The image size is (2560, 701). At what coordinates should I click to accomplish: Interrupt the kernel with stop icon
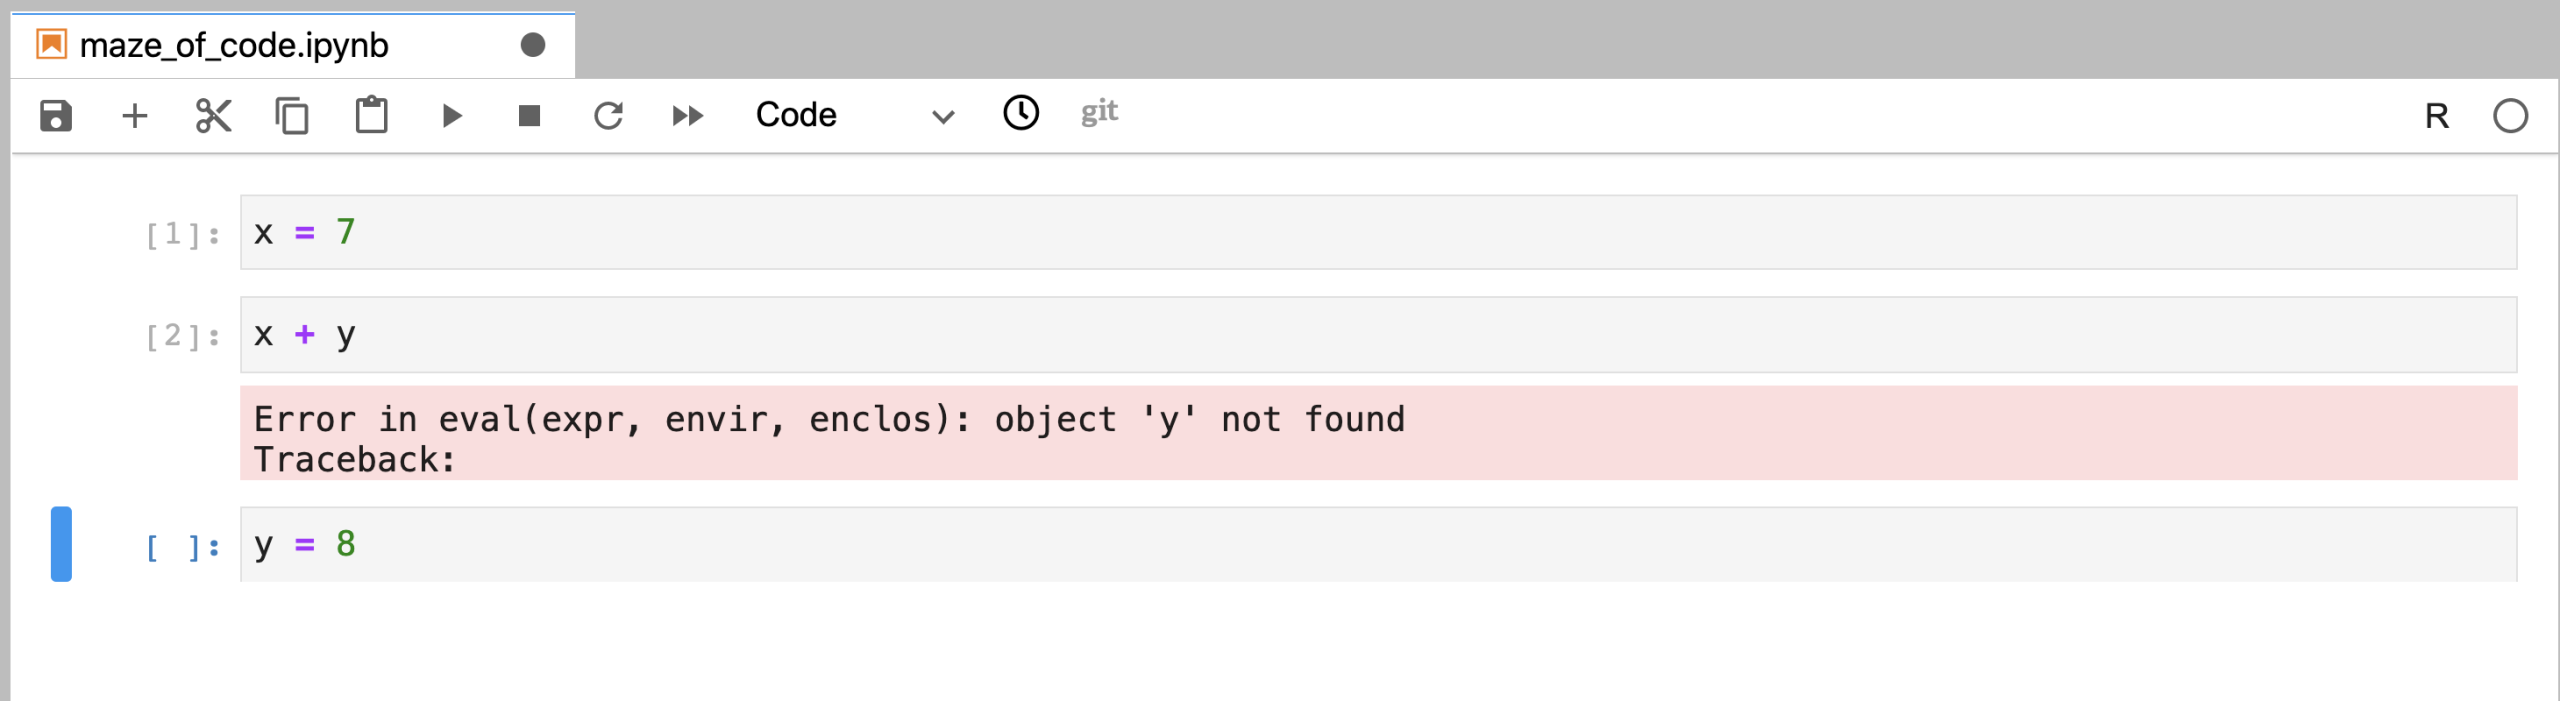coord(529,116)
